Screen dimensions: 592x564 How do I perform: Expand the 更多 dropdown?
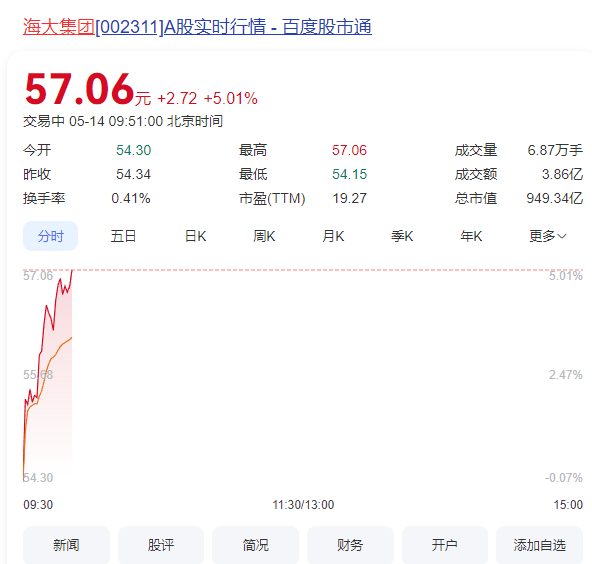(x=547, y=236)
